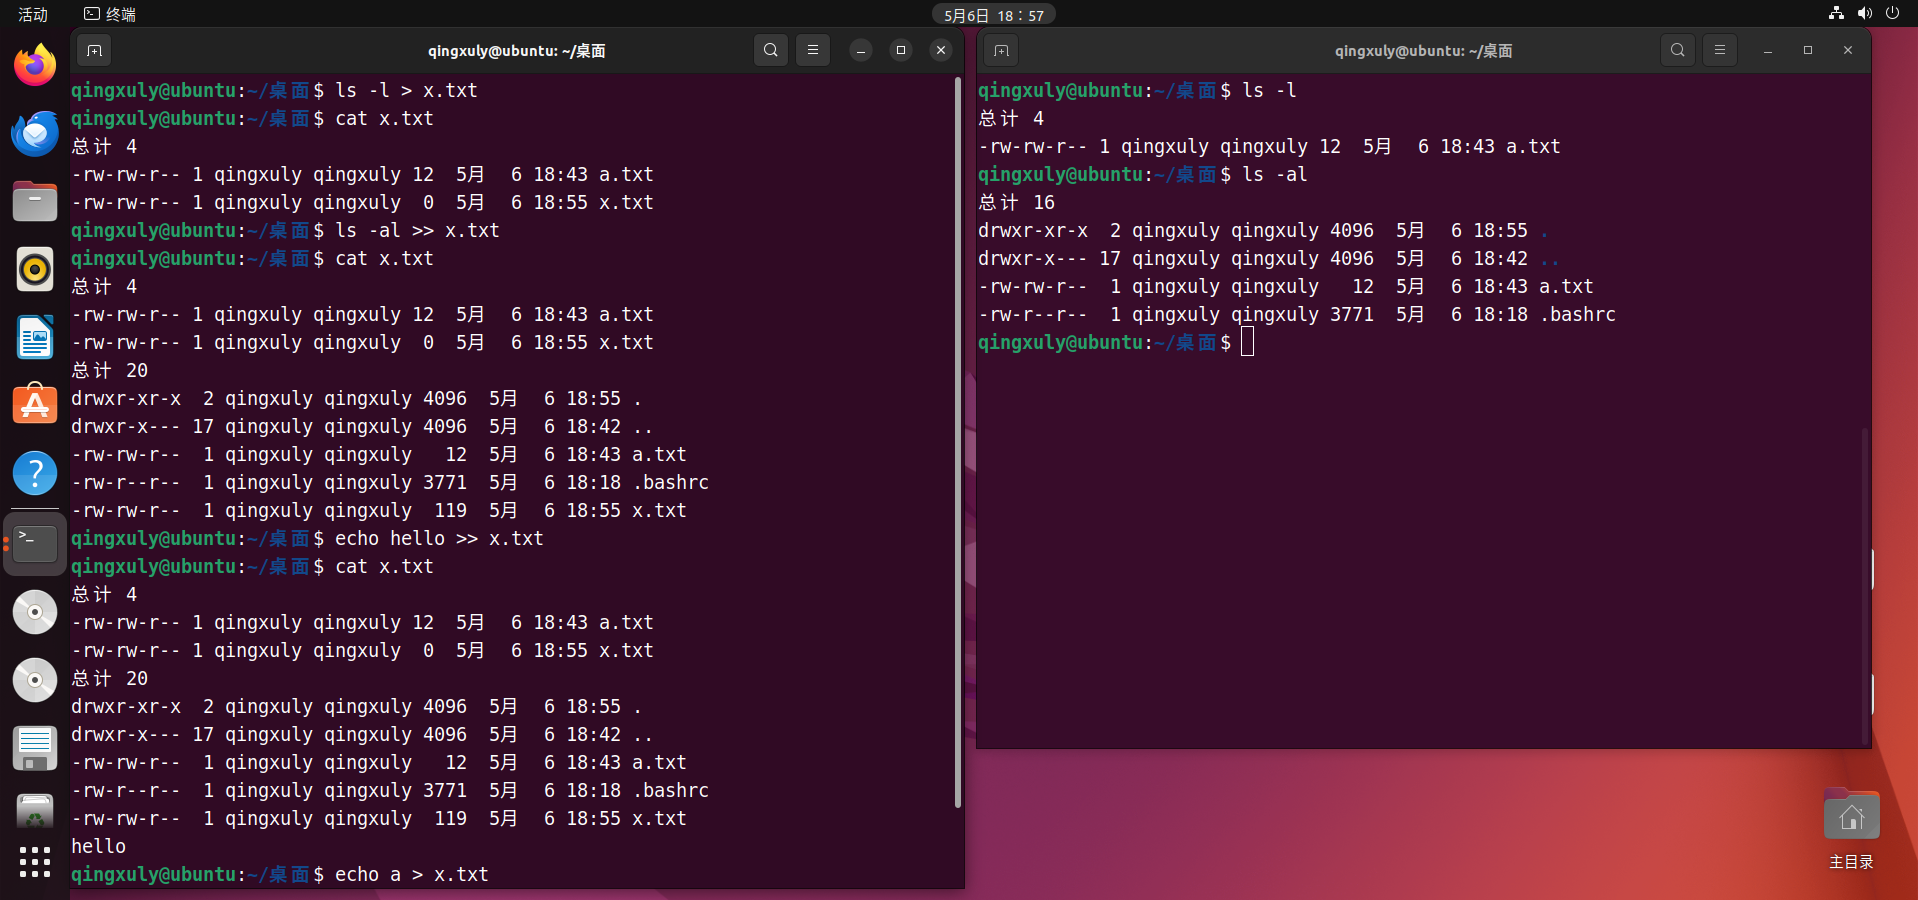Open clock and calendar 5月6日 18:57
Screen dimensions: 1918x900
[994, 14]
